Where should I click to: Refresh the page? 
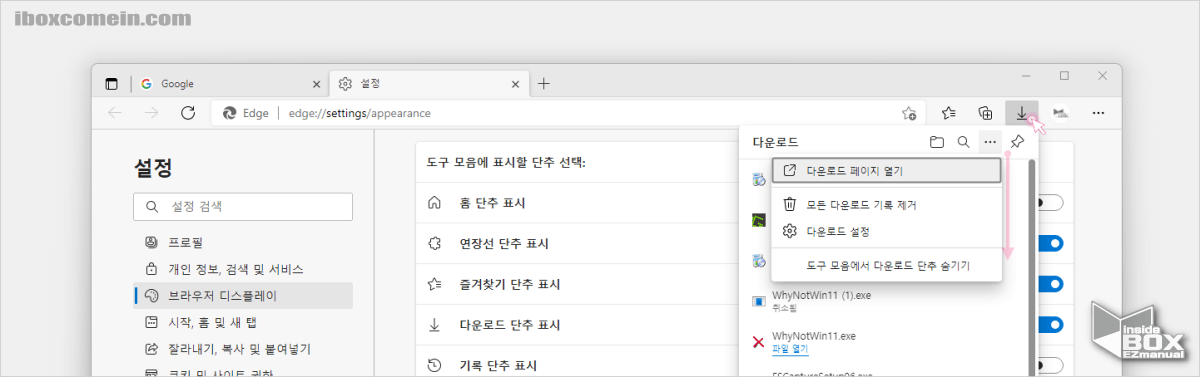click(x=187, y=113)
